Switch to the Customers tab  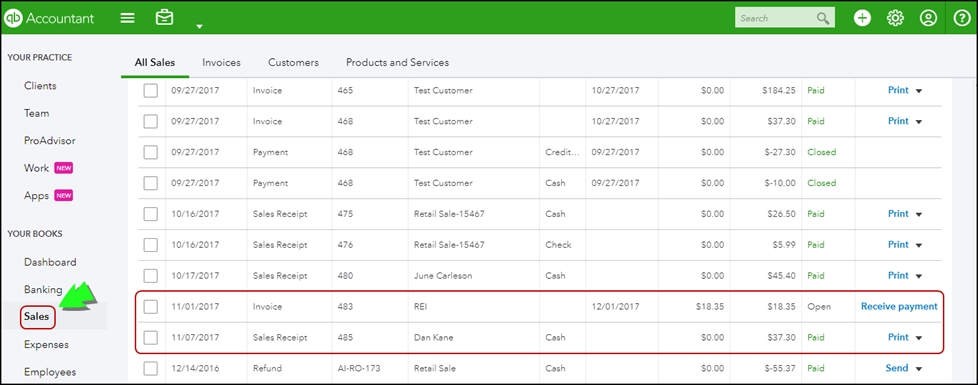[293, 62]
